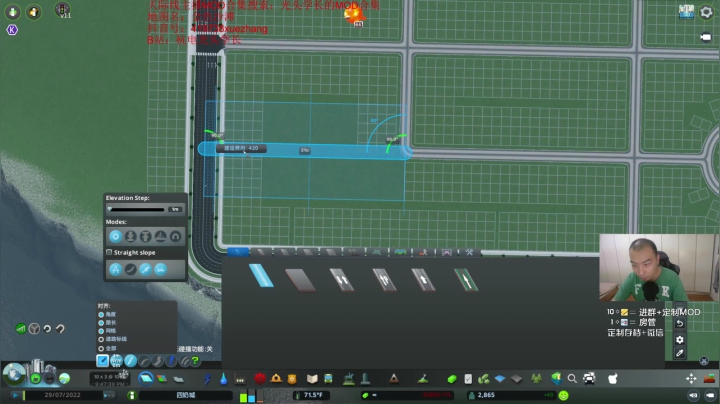Switch to the wrench-and-hammer tools tab
This screenshot has width=720, height=404.
pyautogui.click(x=469, y=252)
